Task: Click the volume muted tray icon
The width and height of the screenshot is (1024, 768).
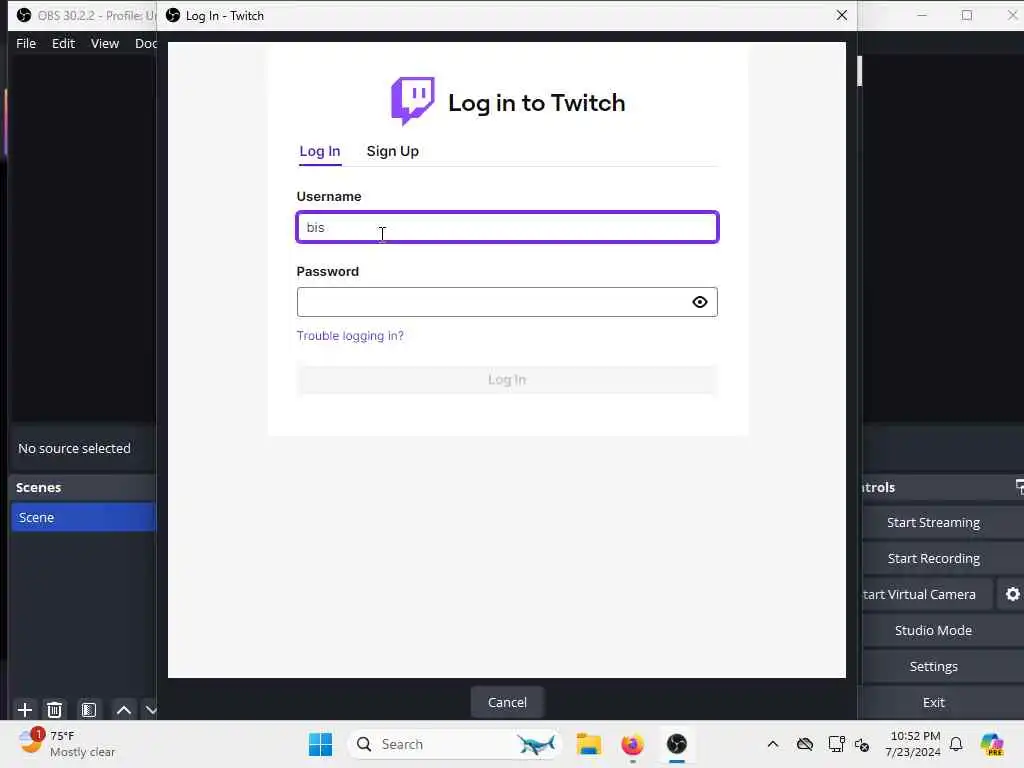Action: [862, 745]
